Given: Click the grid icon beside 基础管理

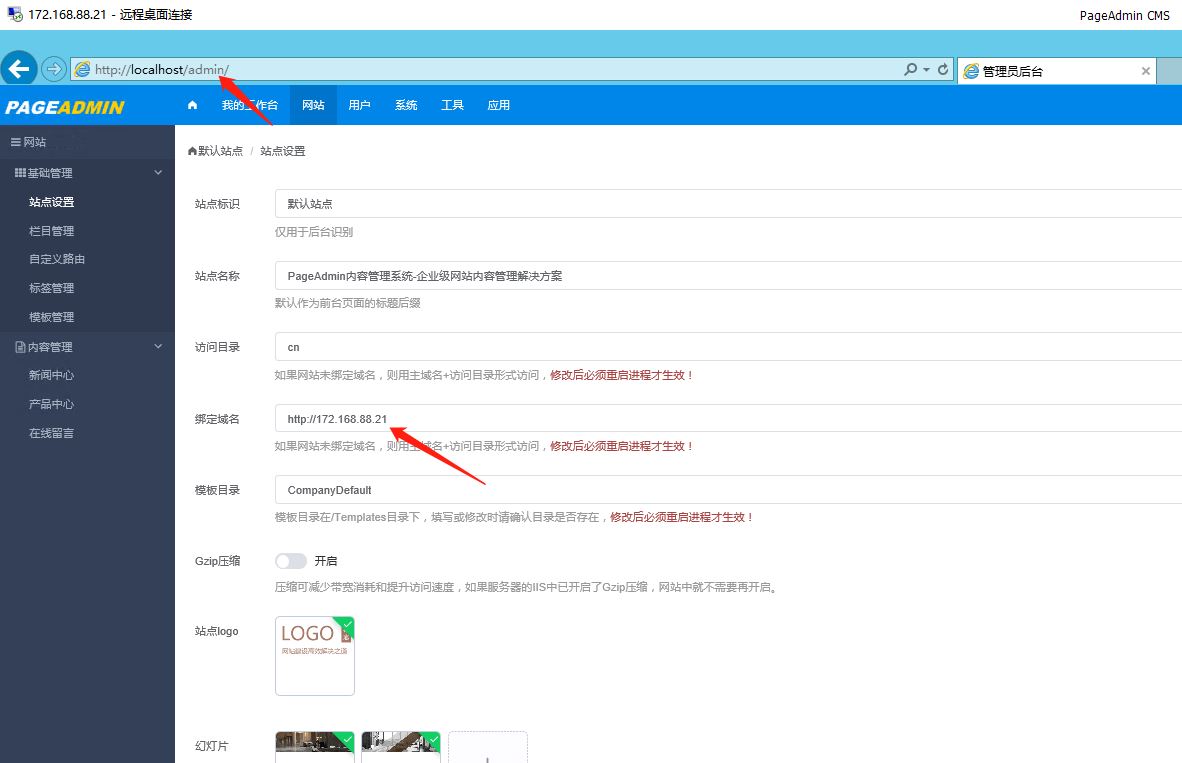Looking at the screenshot, I should [x=20, y=173].
